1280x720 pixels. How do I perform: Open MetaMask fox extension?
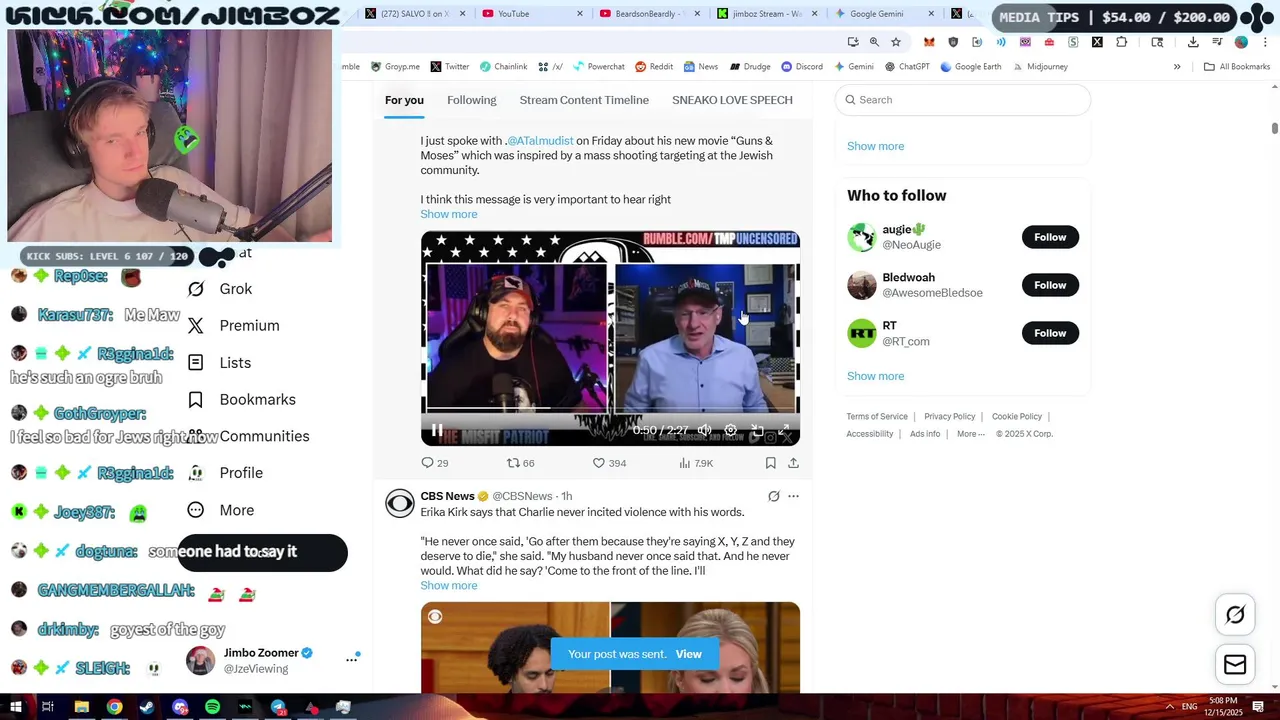[929, 42]
